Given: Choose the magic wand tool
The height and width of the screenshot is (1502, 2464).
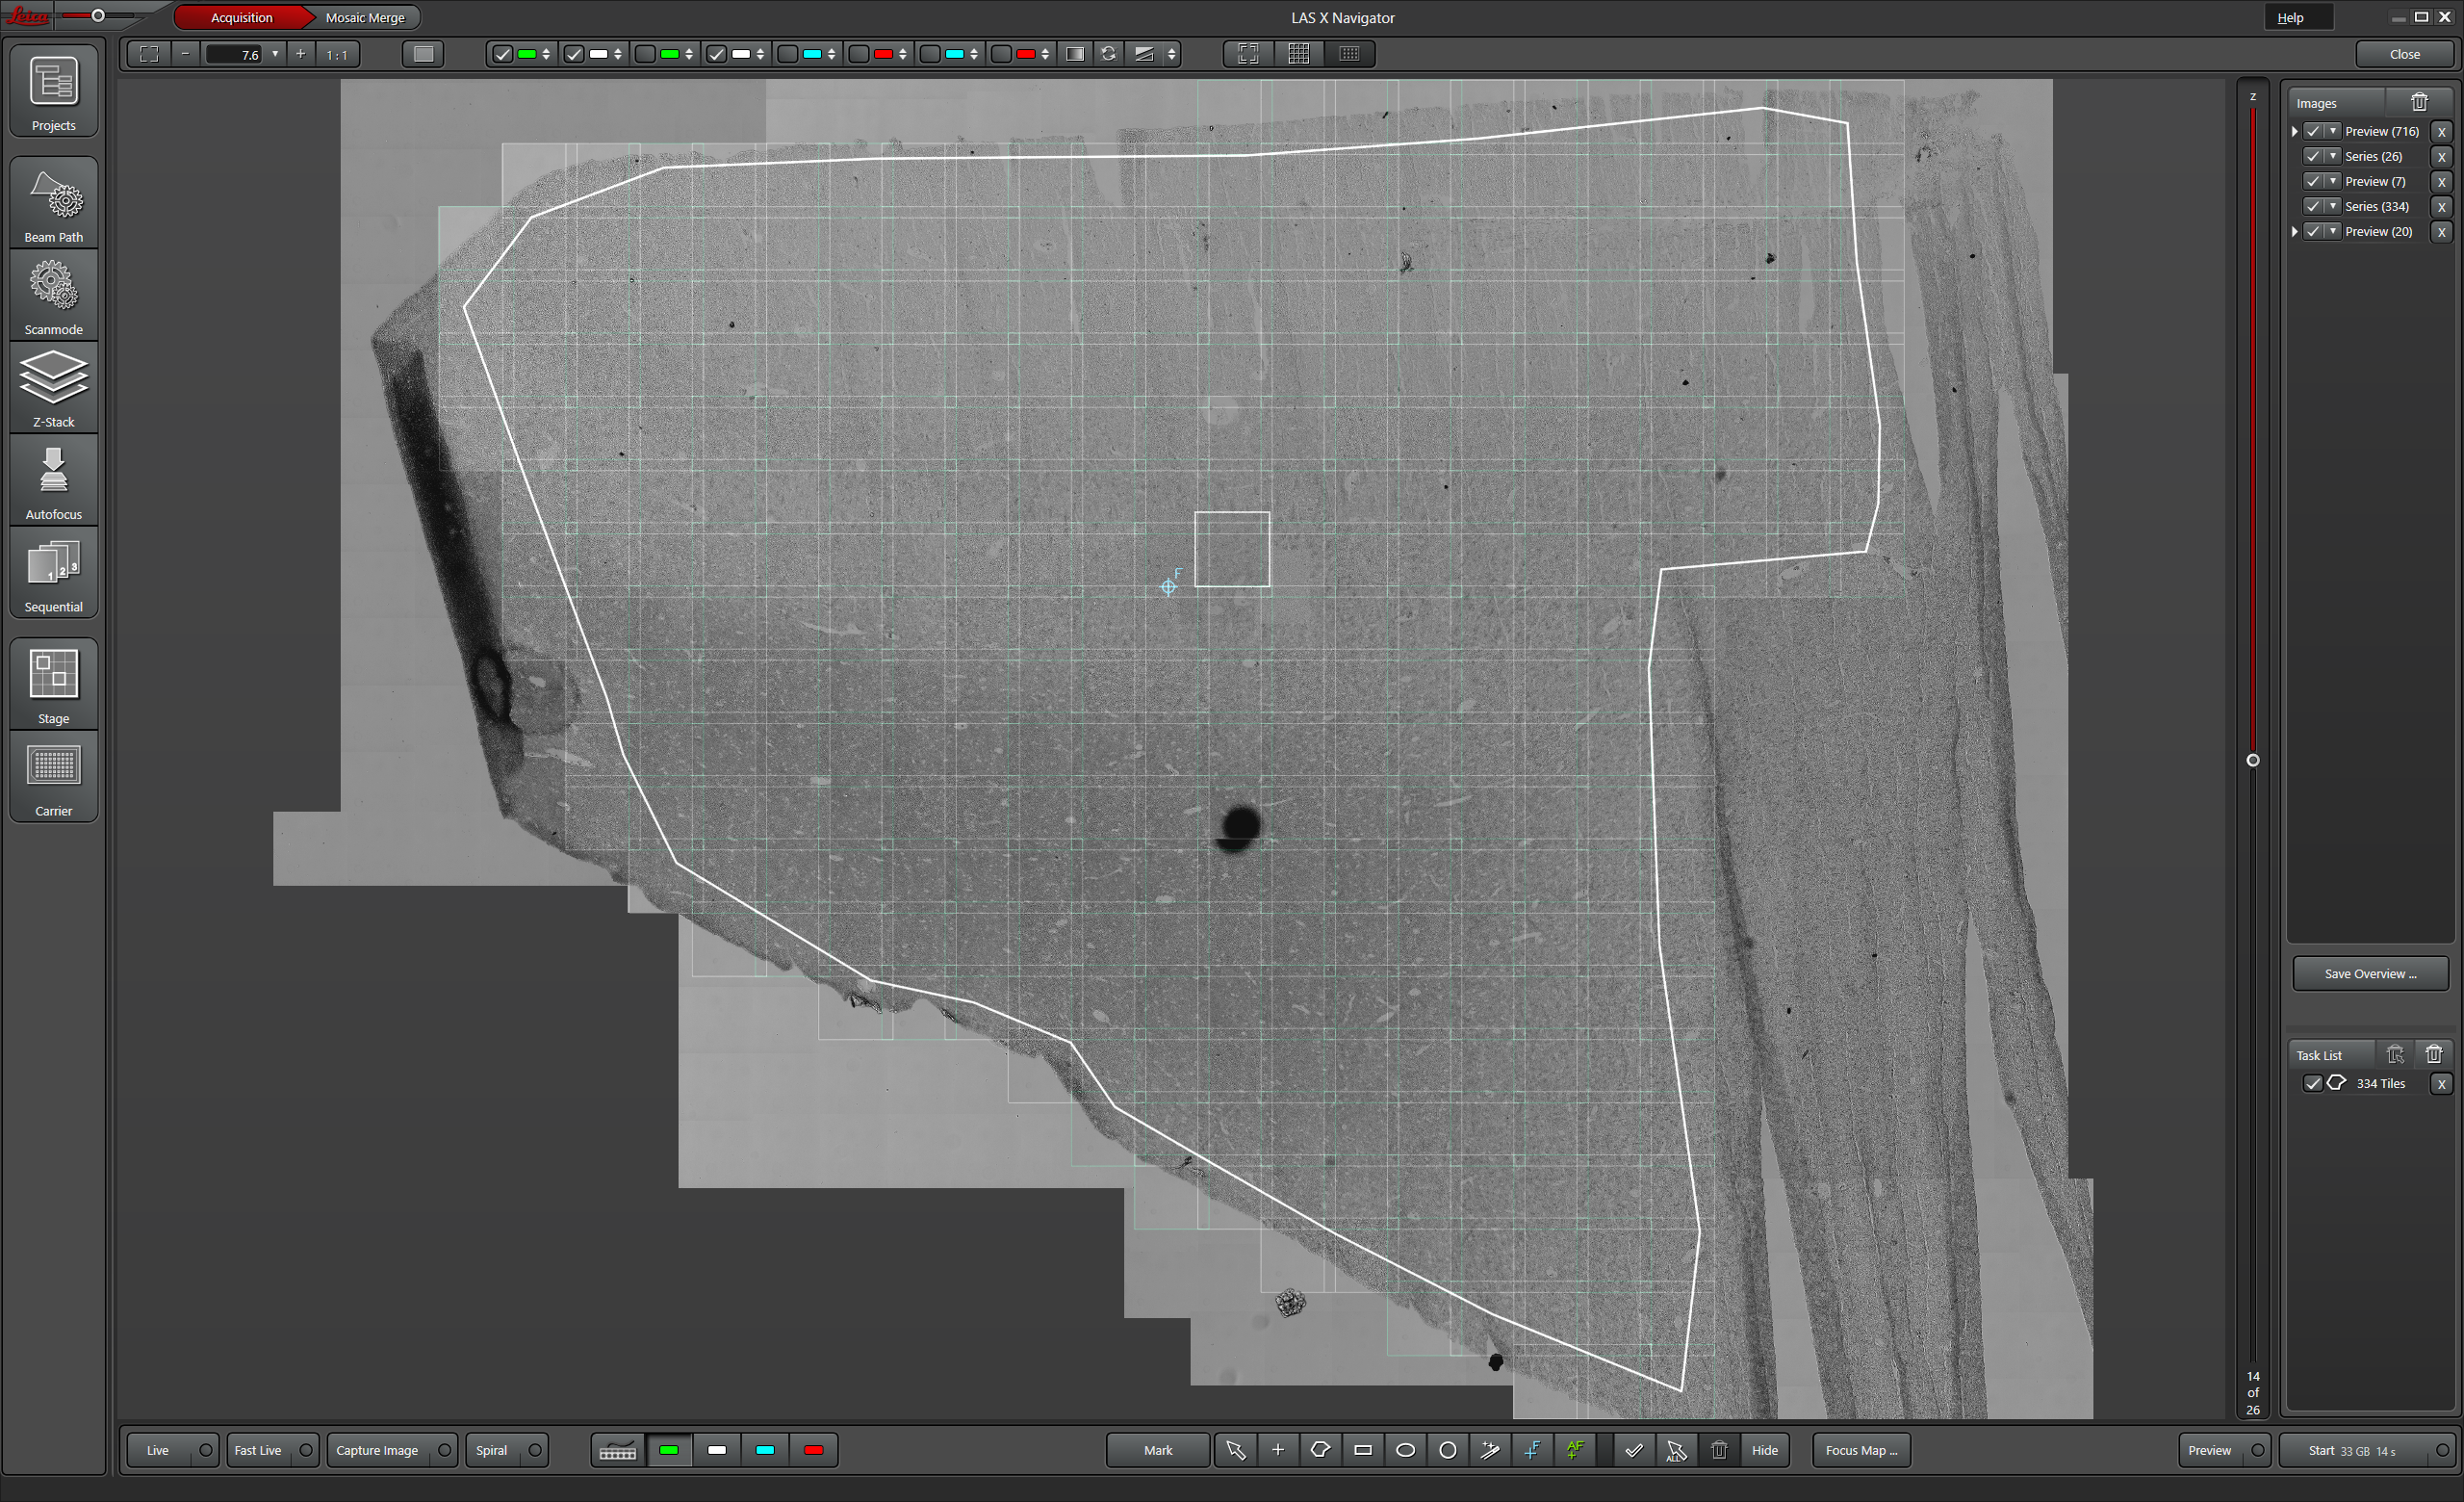Looking at the screenshot, I should [1490, 1450].
